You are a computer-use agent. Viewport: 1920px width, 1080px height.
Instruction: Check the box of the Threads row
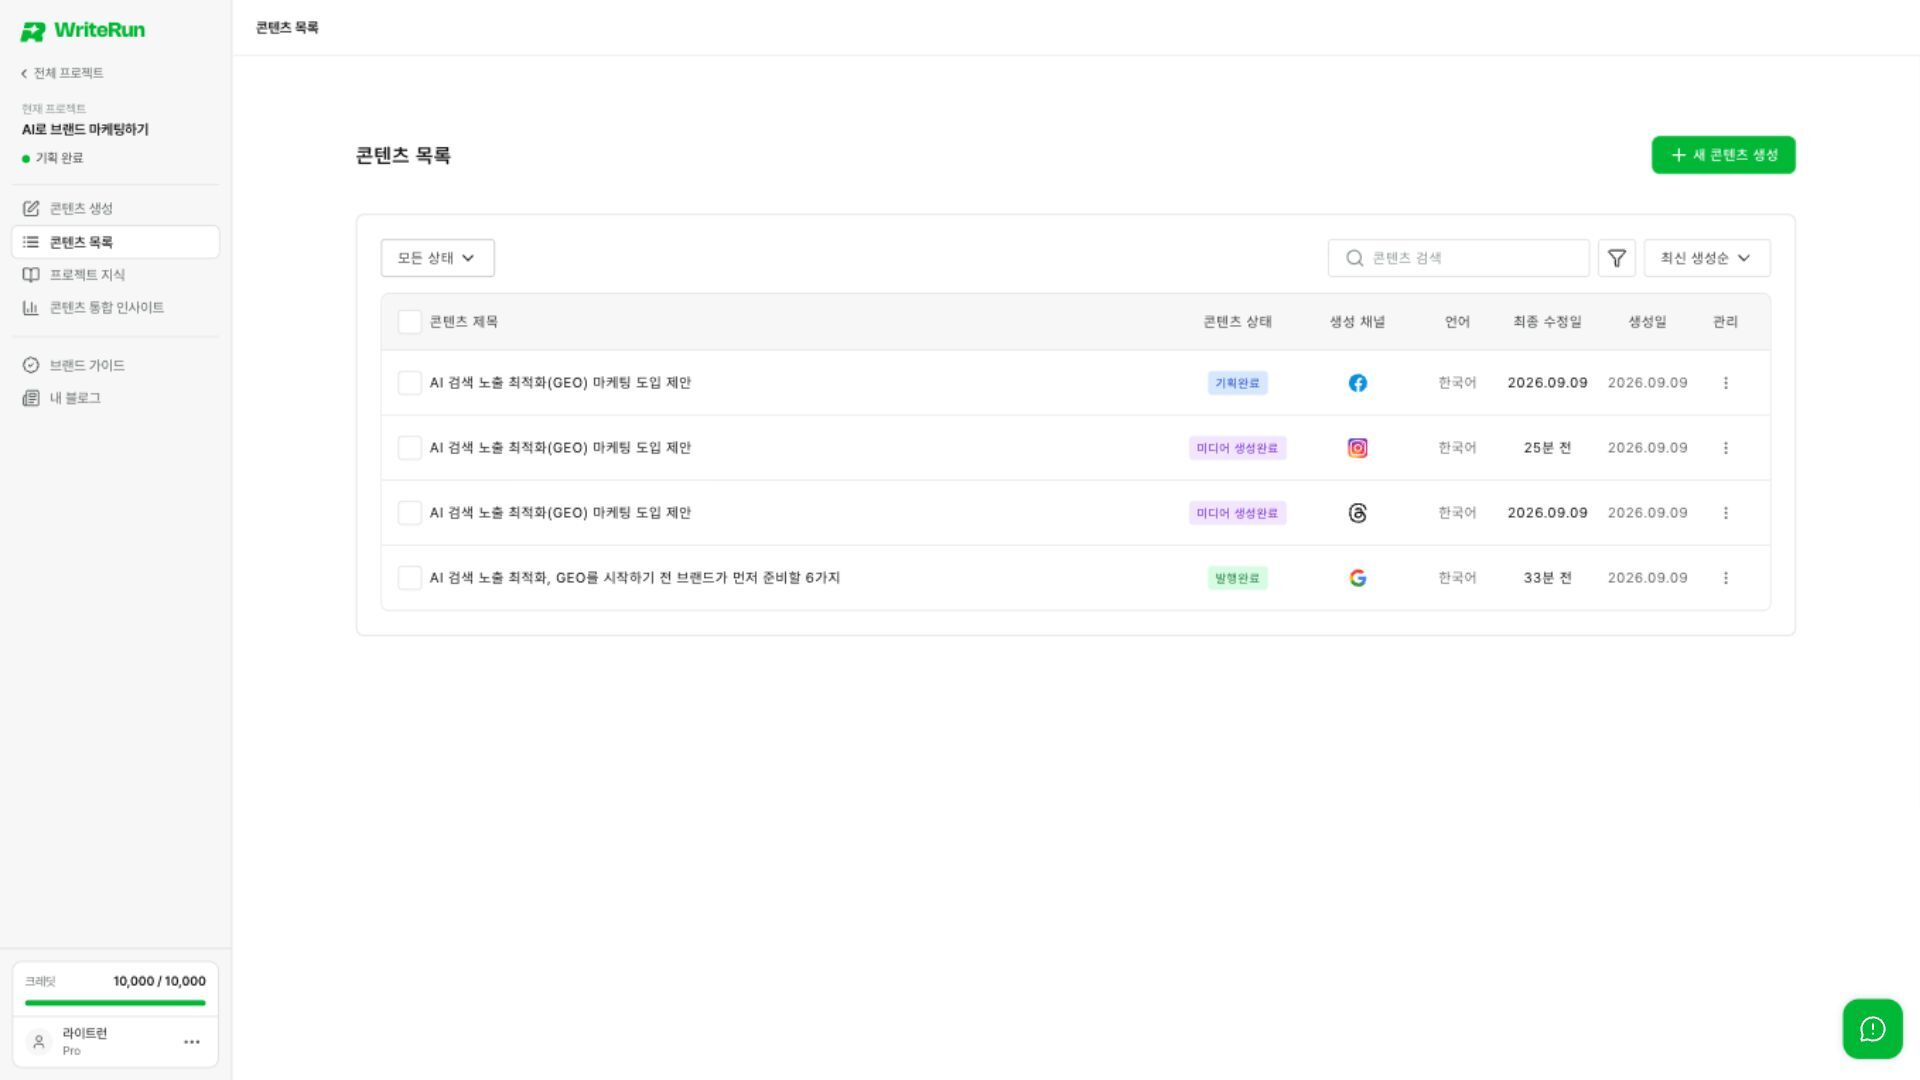(409, 513)
